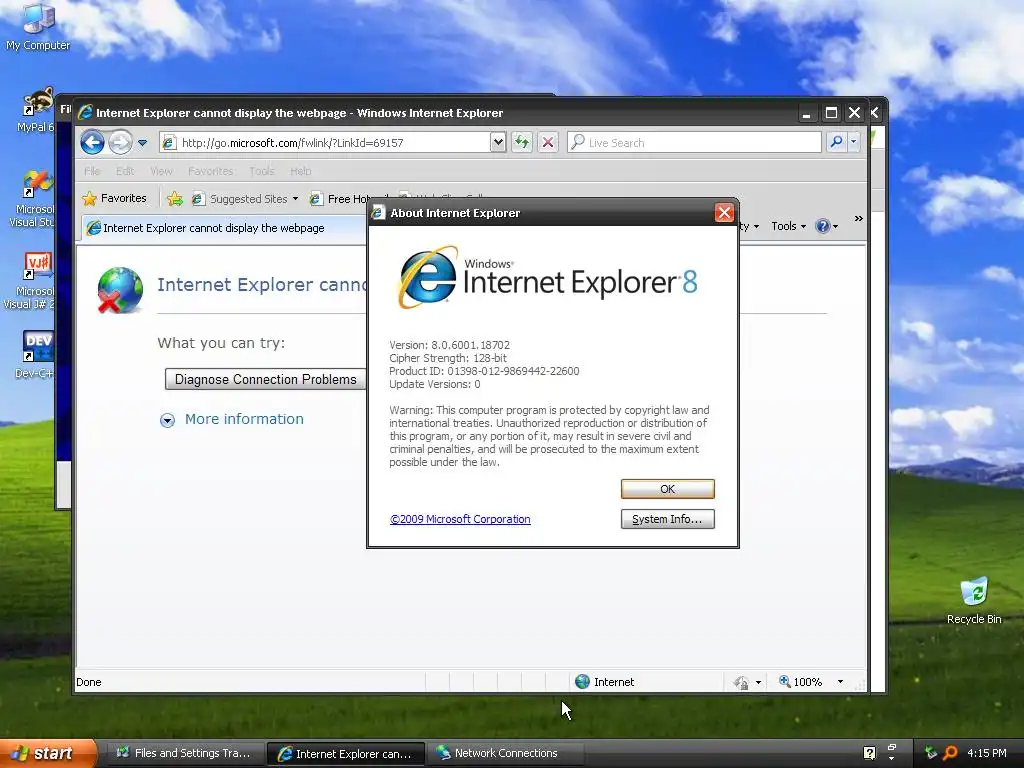Click the Favorites star button
The width and height of the screenshot is (1024, 768).
point(114,198)
